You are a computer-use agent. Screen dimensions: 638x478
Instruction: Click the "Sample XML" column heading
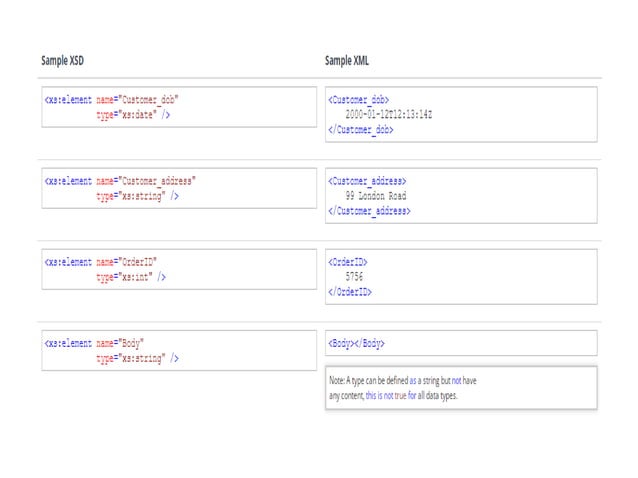pos(347,61)
